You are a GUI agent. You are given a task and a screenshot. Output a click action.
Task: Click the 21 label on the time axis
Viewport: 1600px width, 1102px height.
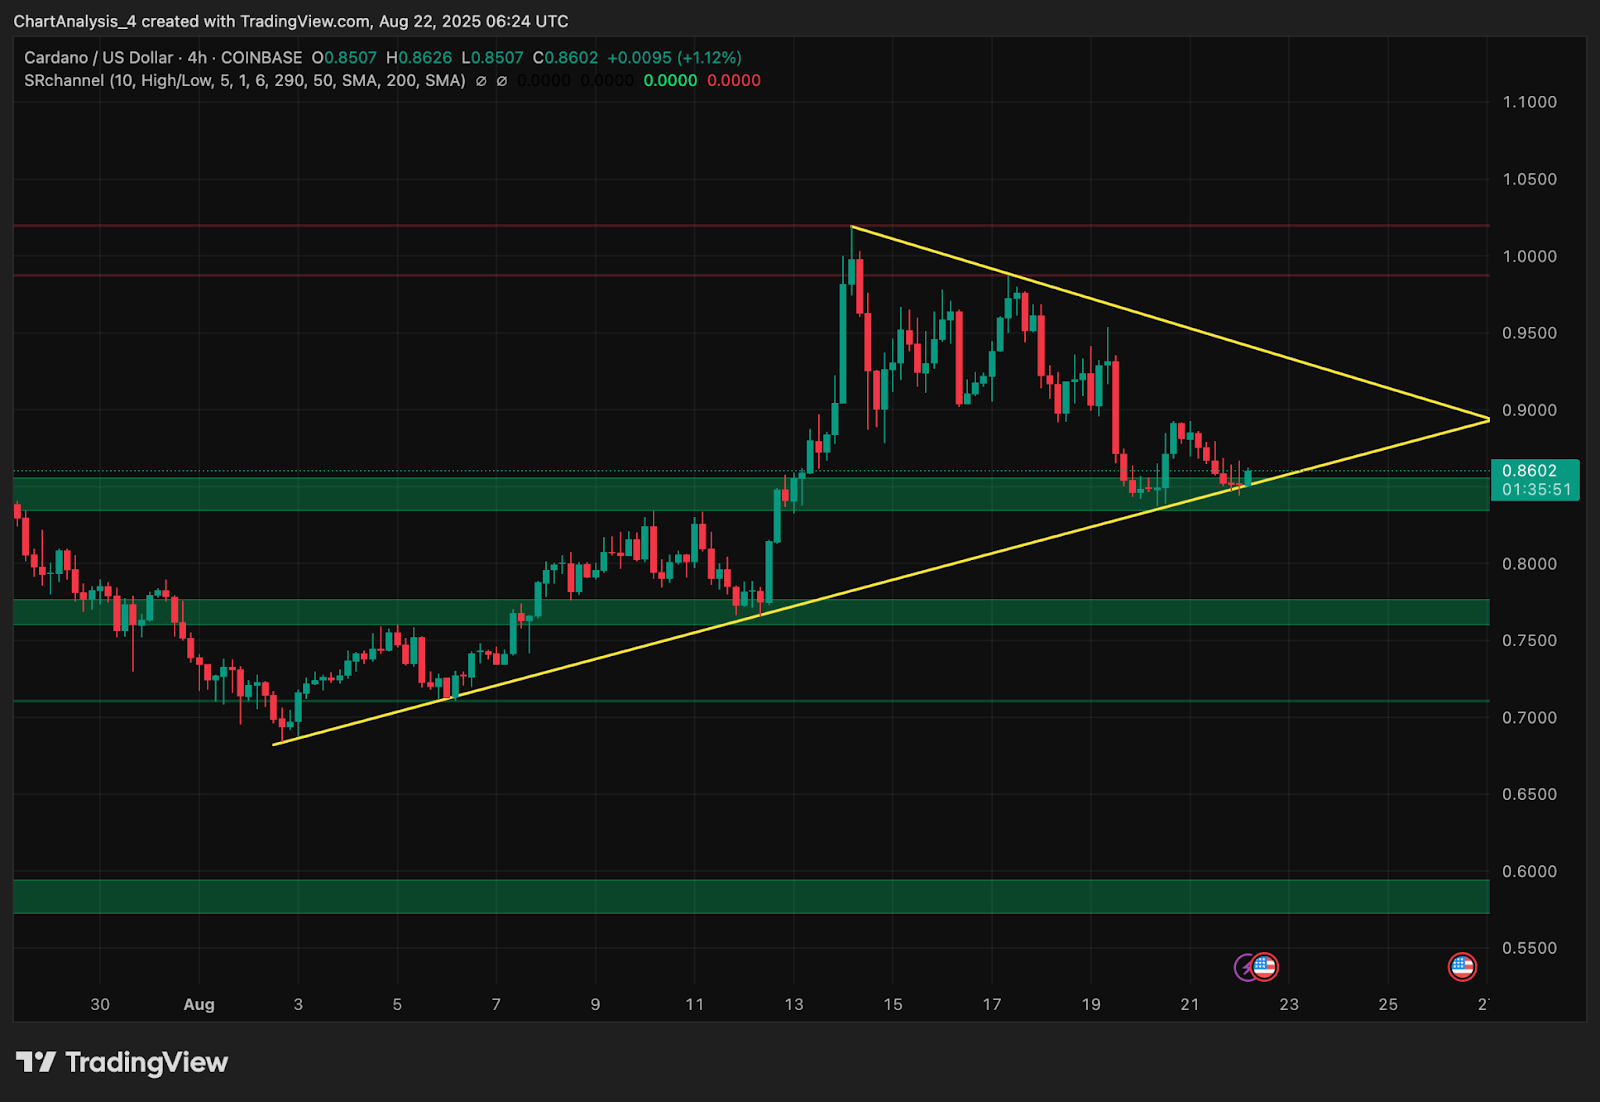pos(1190,1004)
